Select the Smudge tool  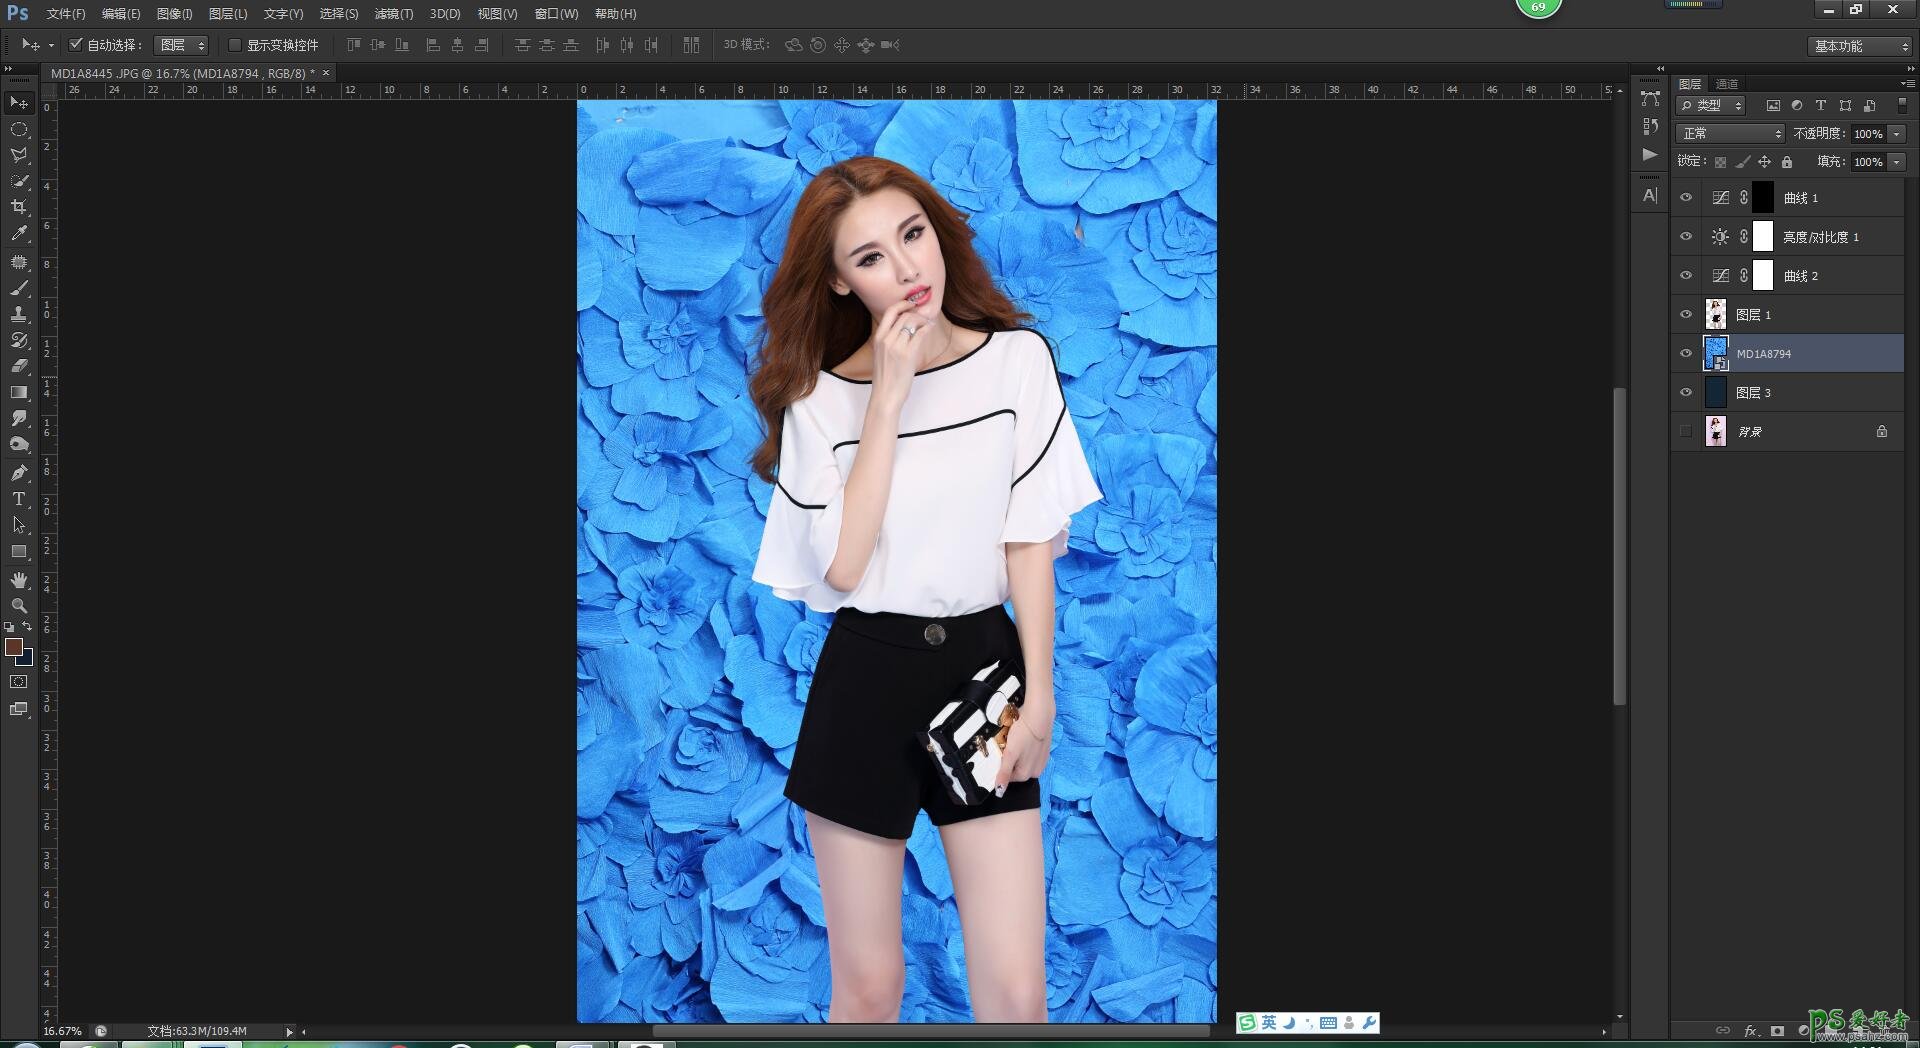tap(19, 418)
